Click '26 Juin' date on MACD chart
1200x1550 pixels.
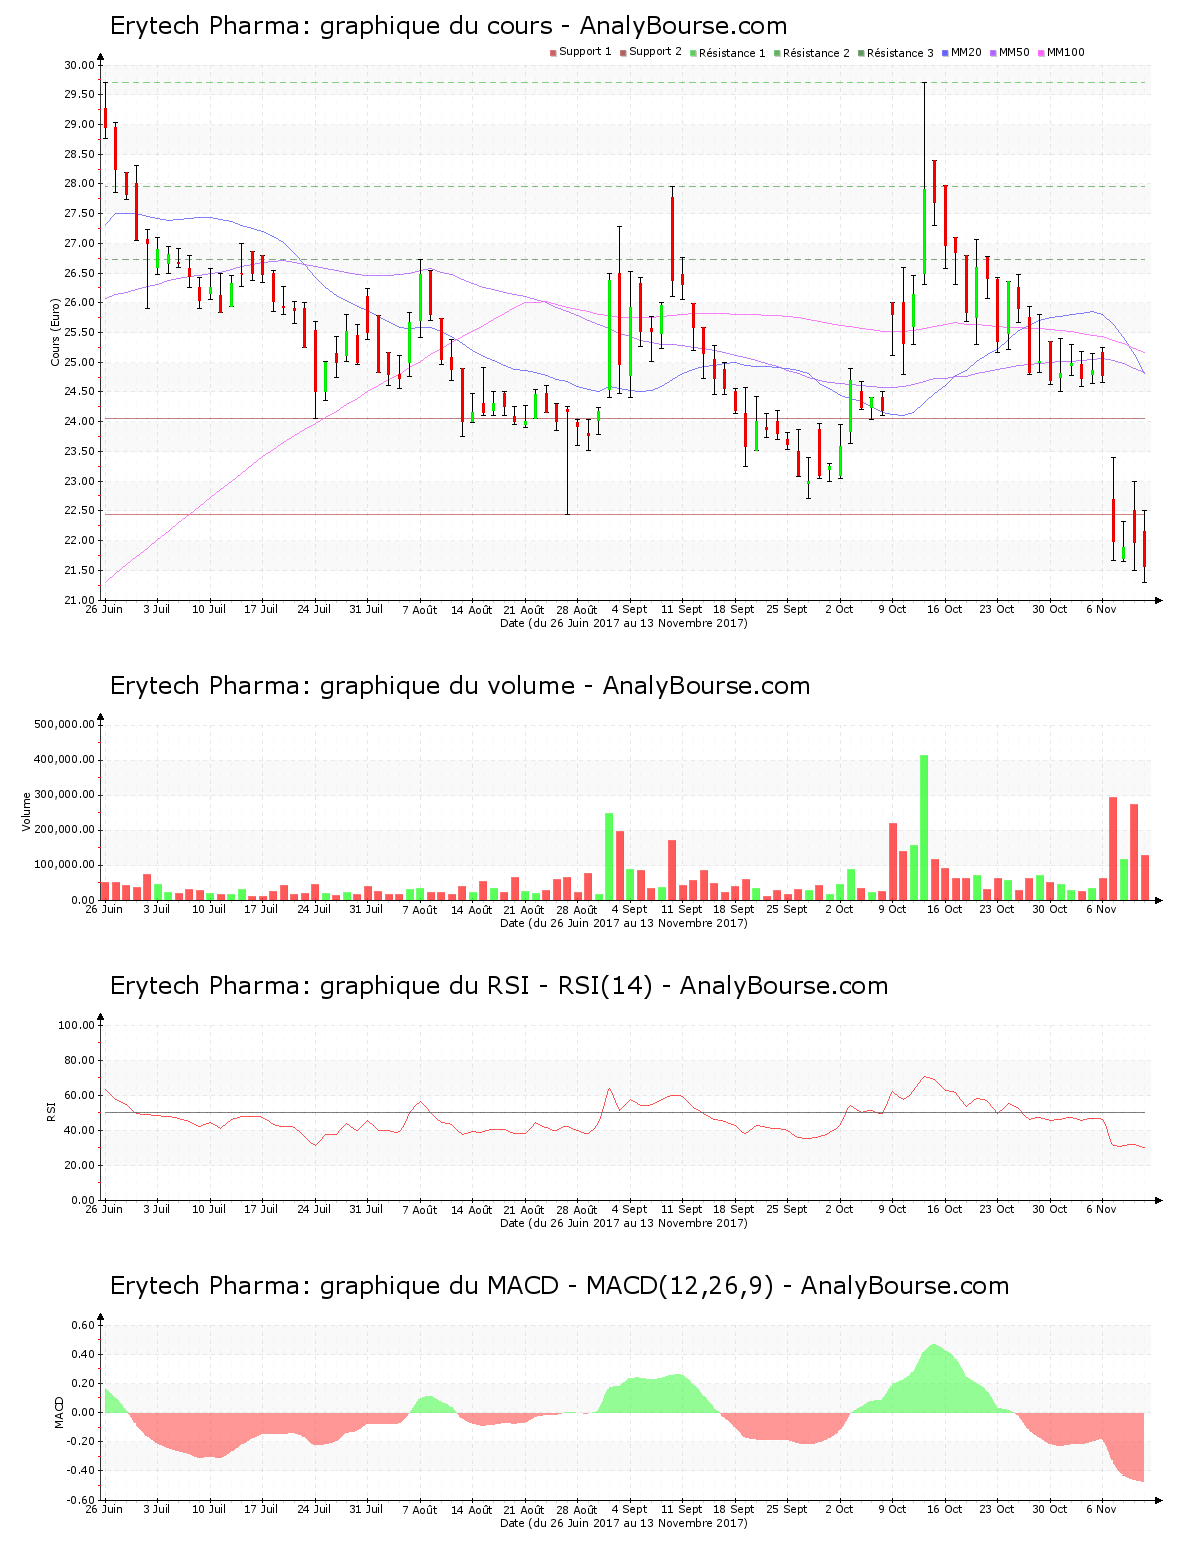[x=104, y=1509]
